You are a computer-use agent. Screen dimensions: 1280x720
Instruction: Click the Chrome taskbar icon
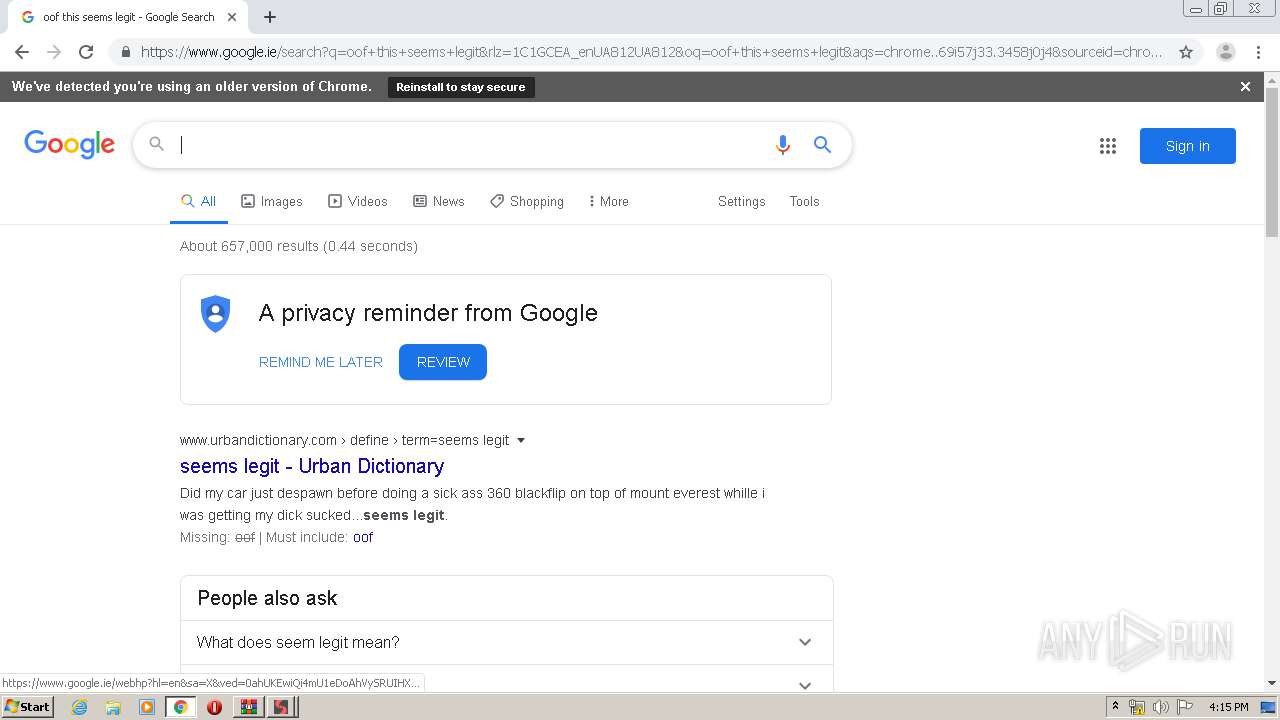pyautogui.click(x=181, y=707)
